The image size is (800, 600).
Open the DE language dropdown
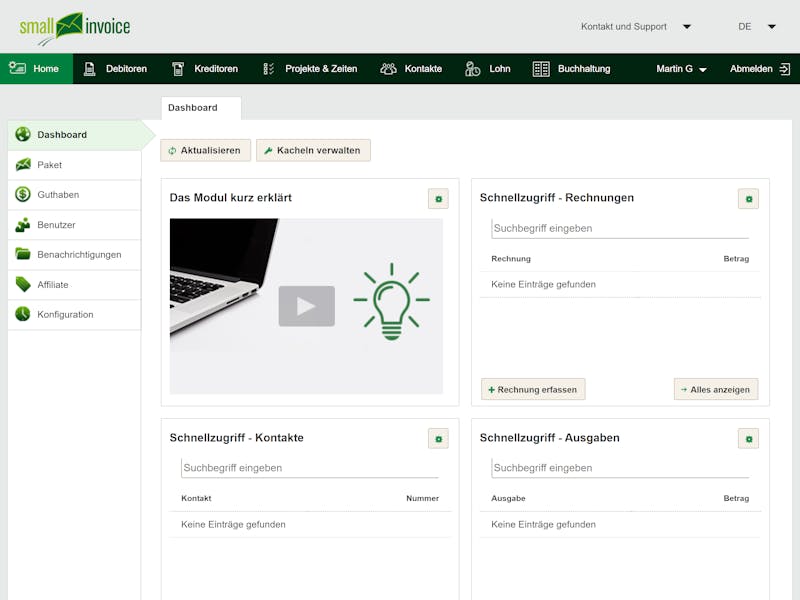click(756, 27)
